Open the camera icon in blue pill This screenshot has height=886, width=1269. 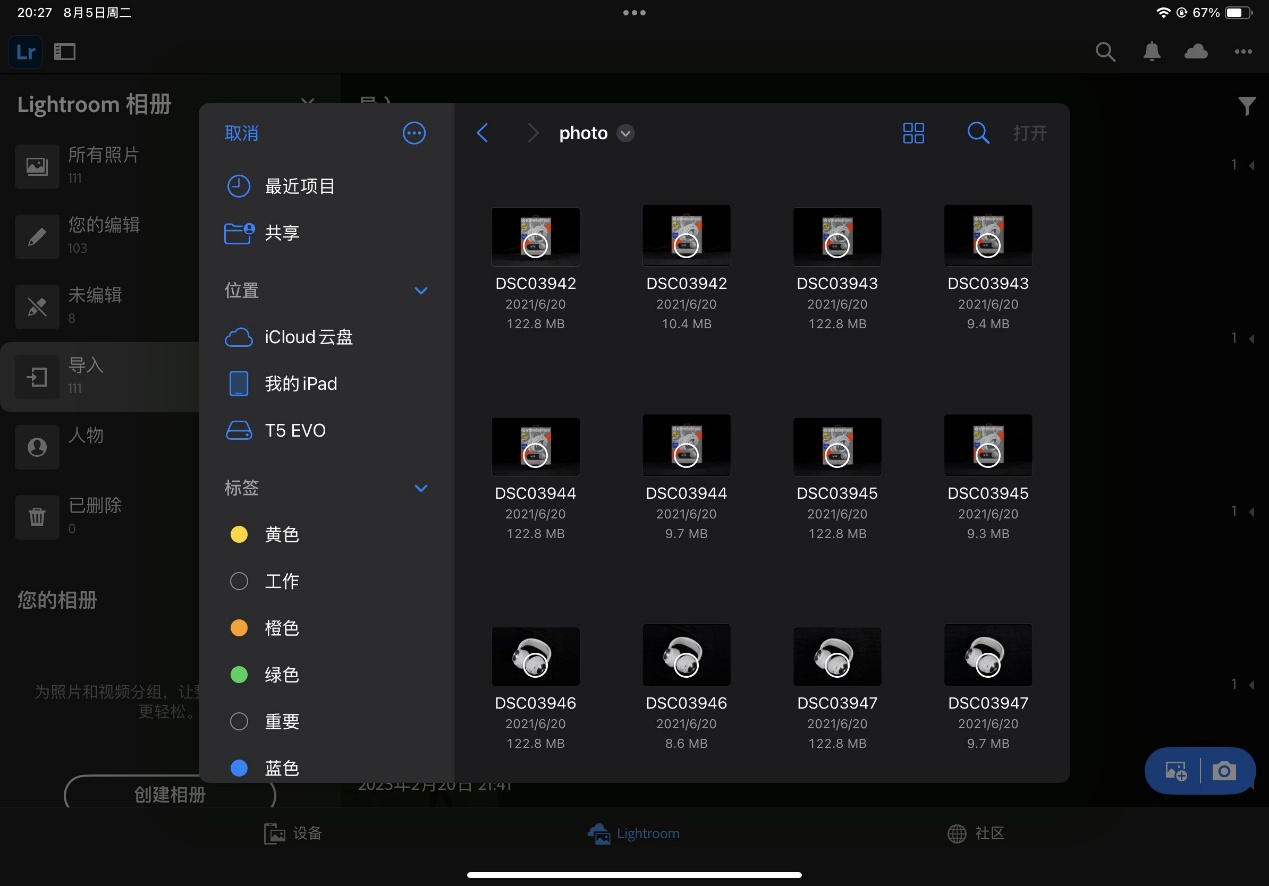point(1224,771)
